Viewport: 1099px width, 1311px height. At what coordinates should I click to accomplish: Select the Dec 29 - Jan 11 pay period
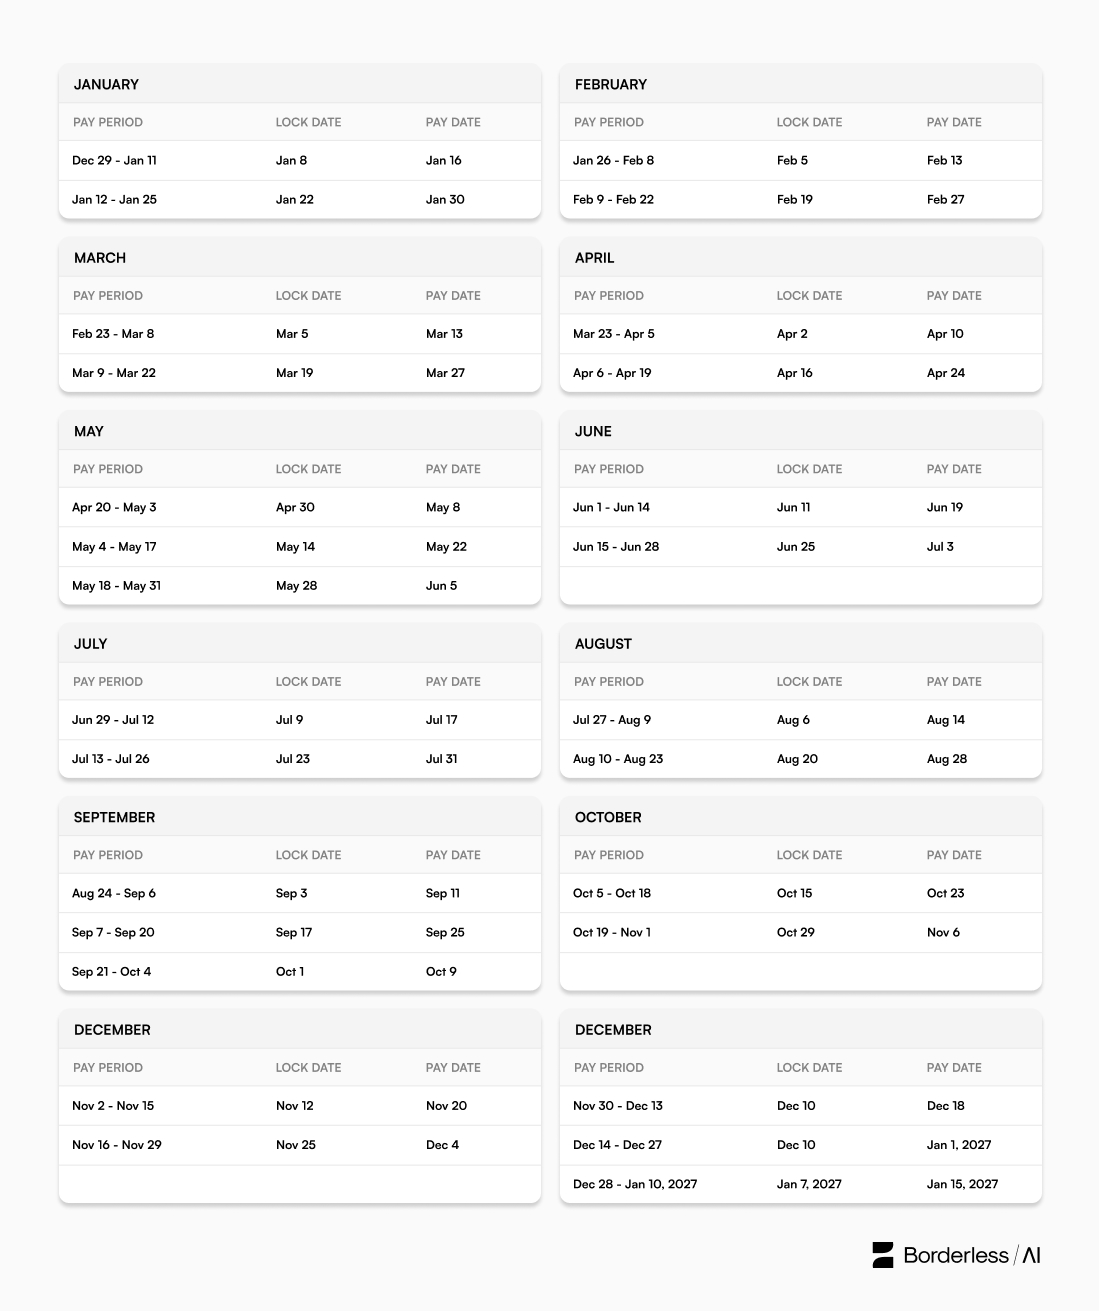[x=114, y=160]
